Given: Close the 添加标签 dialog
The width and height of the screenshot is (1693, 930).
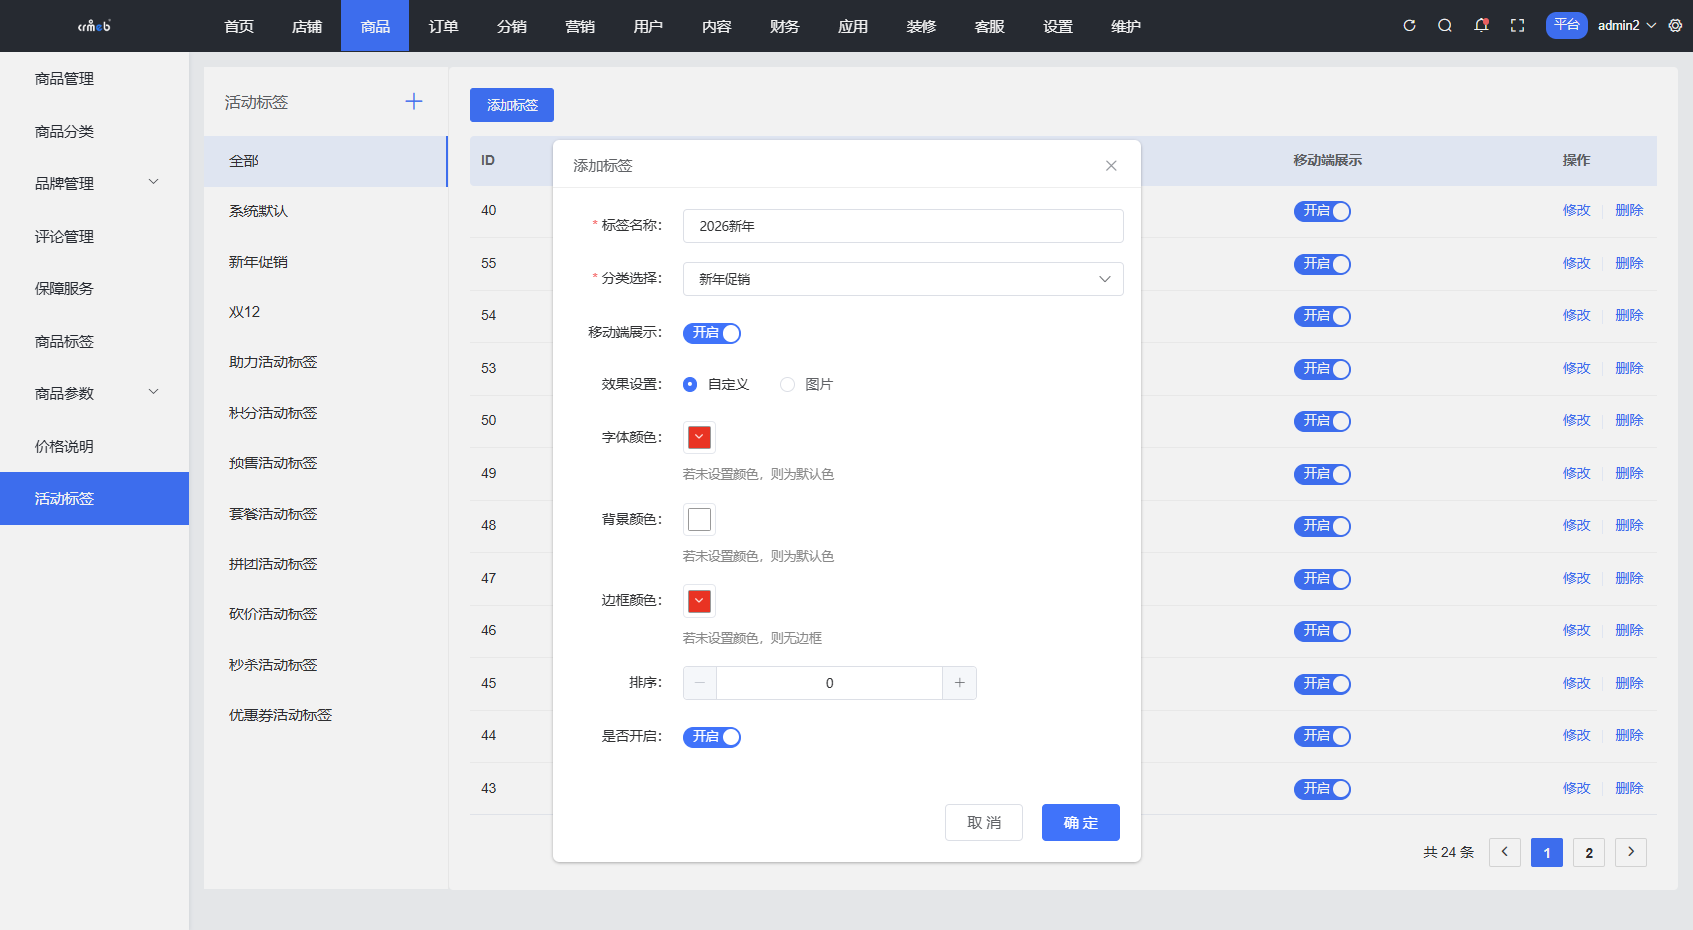Looking at the screenshot, I should [1111, 166].
